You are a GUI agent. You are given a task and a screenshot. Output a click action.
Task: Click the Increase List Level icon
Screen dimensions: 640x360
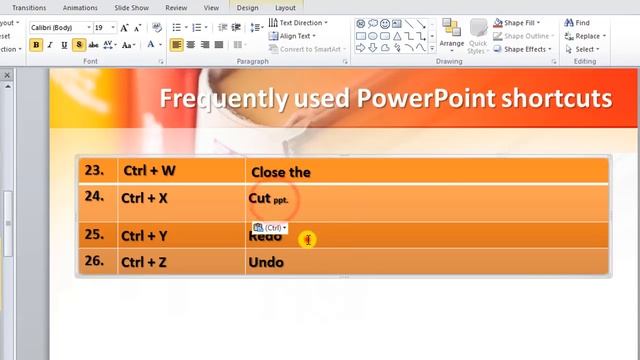[x=236, y=27]
